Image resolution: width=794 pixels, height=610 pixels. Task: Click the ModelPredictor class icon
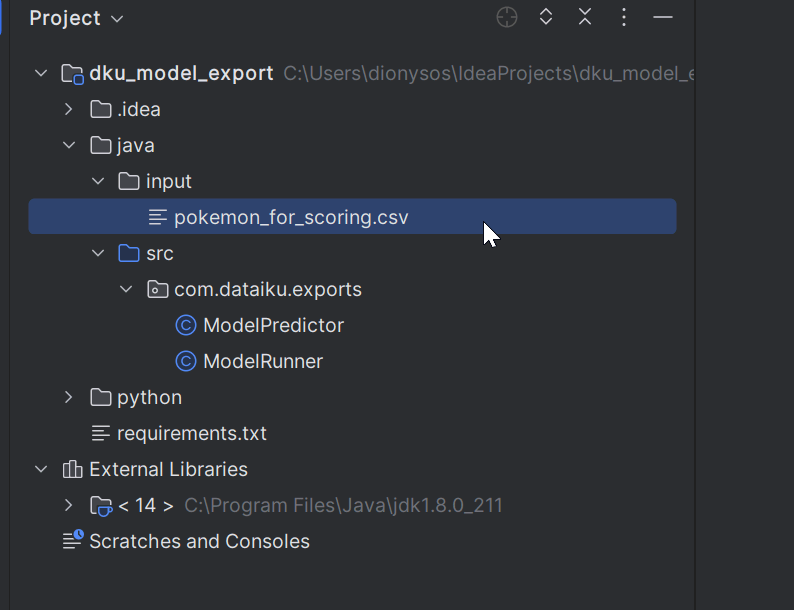point(185,326)
